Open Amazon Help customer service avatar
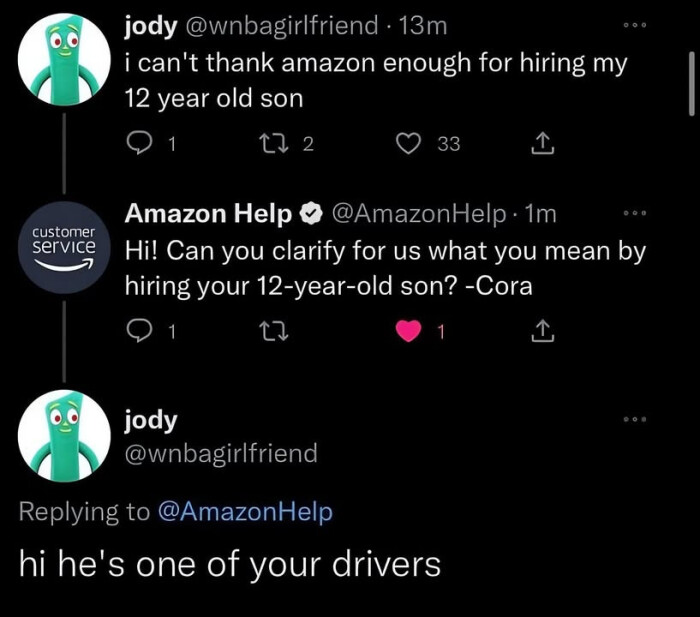 [x=64, y=247]
